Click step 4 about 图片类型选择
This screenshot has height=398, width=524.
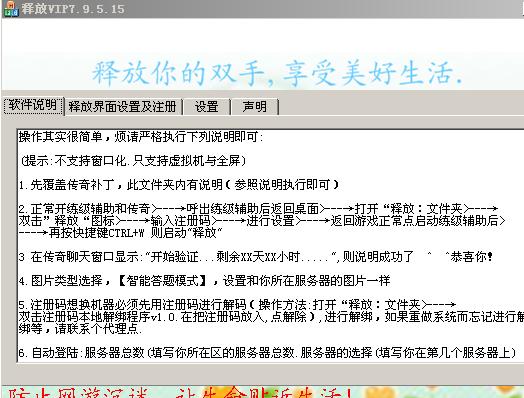pyautogui.click(x=205, y=280)
